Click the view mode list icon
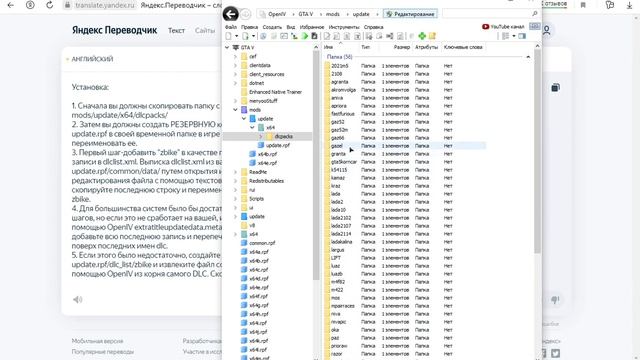Screen dimensions: 640x360 tap(506, 36)
